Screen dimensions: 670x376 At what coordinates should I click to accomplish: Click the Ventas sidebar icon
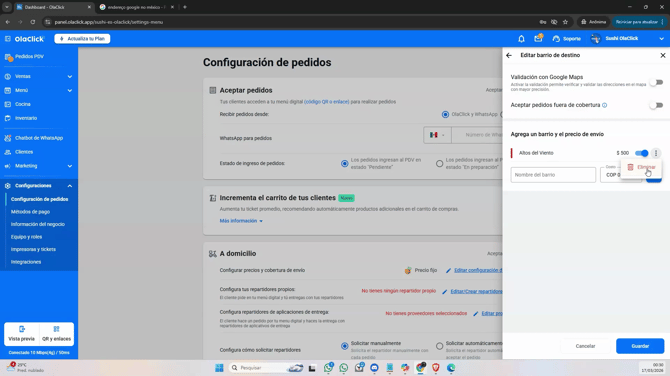[8, 76]
